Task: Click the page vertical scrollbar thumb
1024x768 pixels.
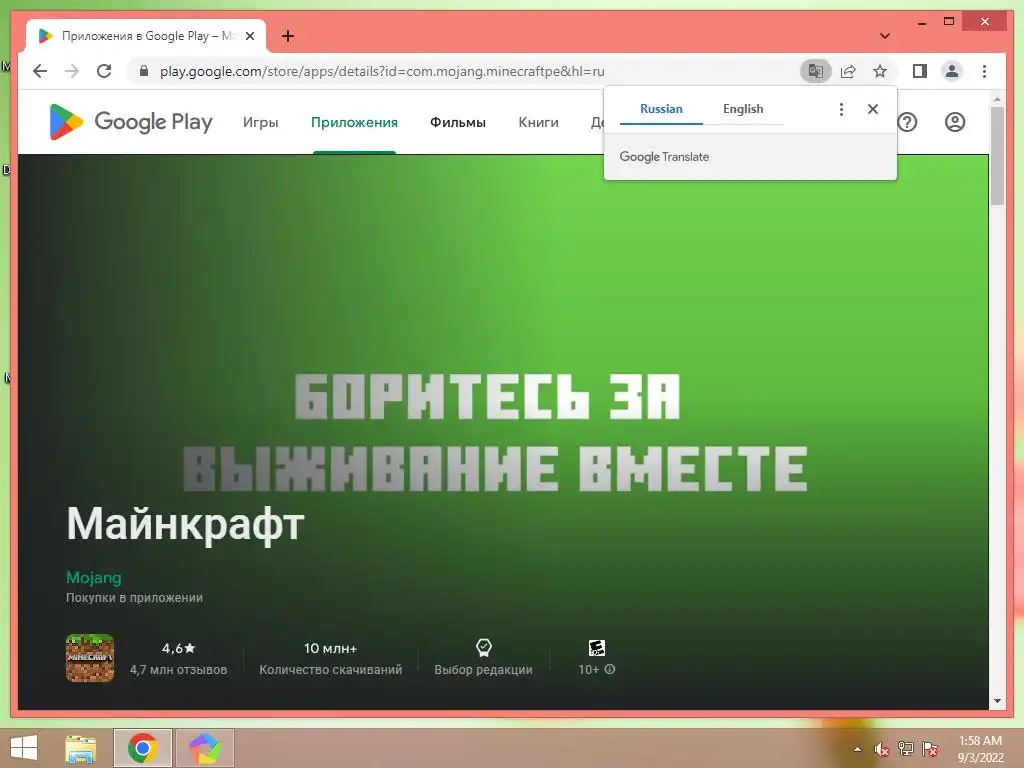Action: 997,155
